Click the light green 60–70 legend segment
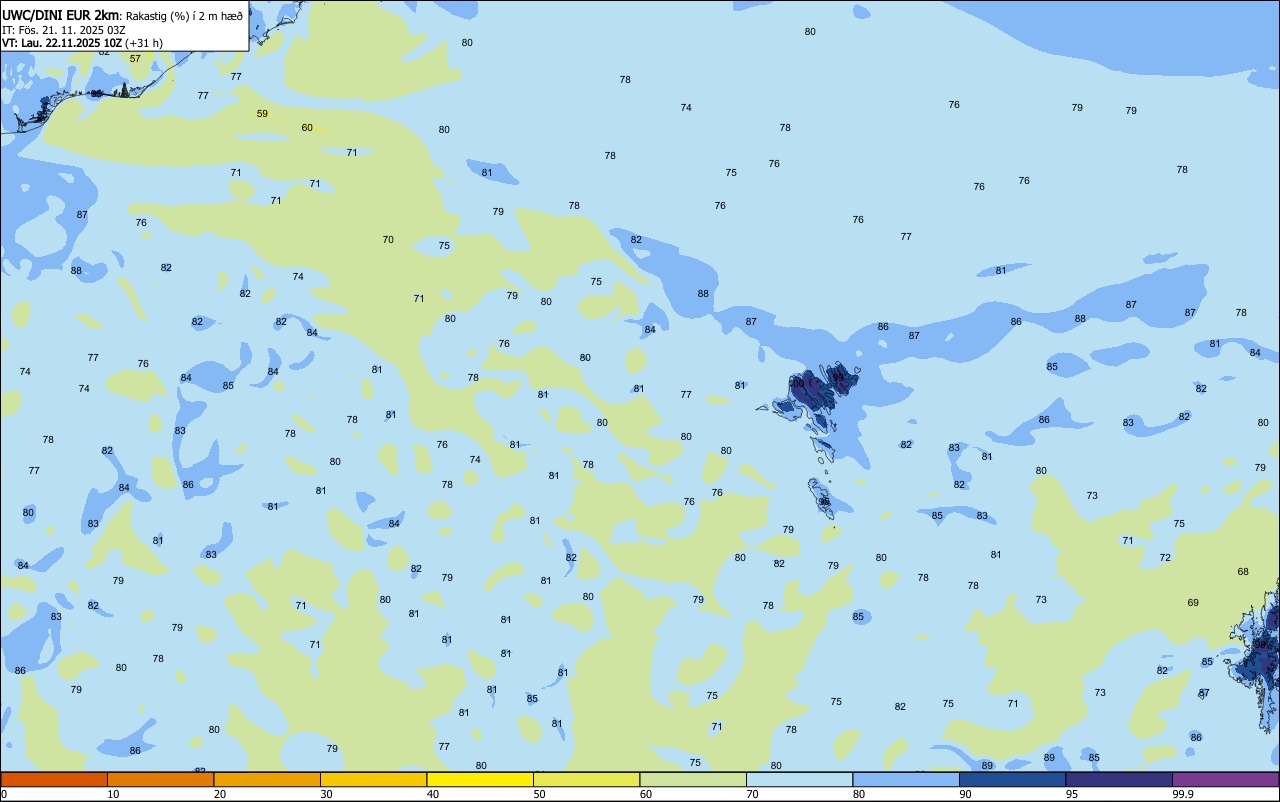Image resolution: width=1280 pixels, height=802 pixels. pyautogui.click(x=693, y=779)
